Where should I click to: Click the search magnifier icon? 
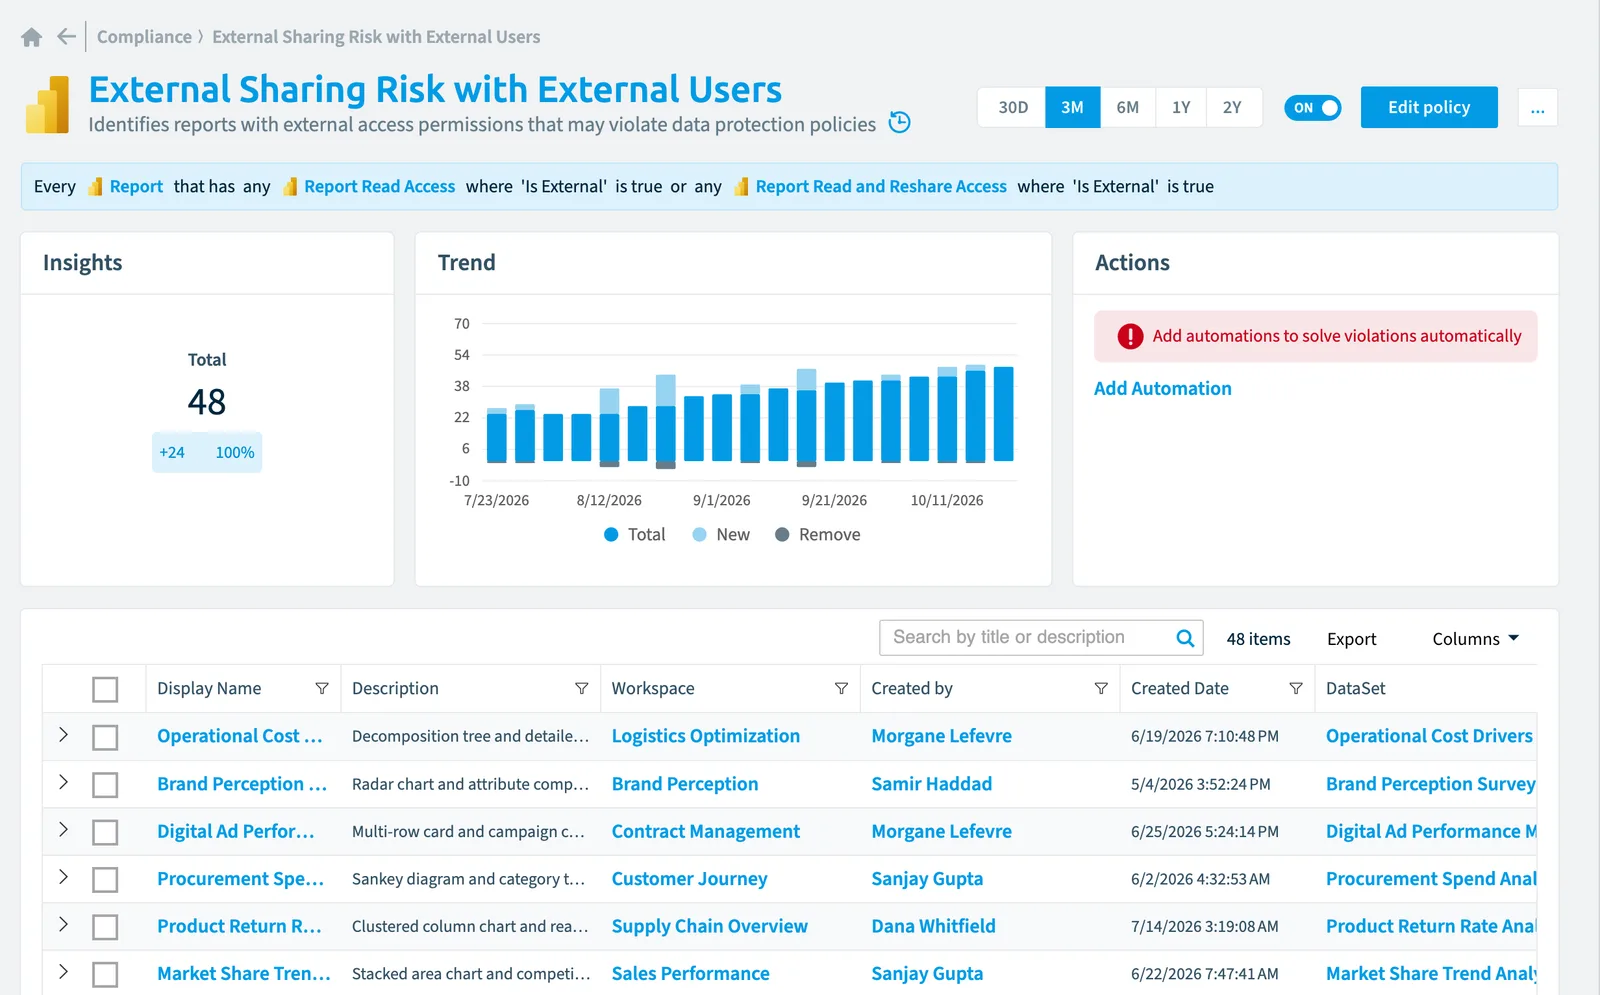(x=1185, y=638)
